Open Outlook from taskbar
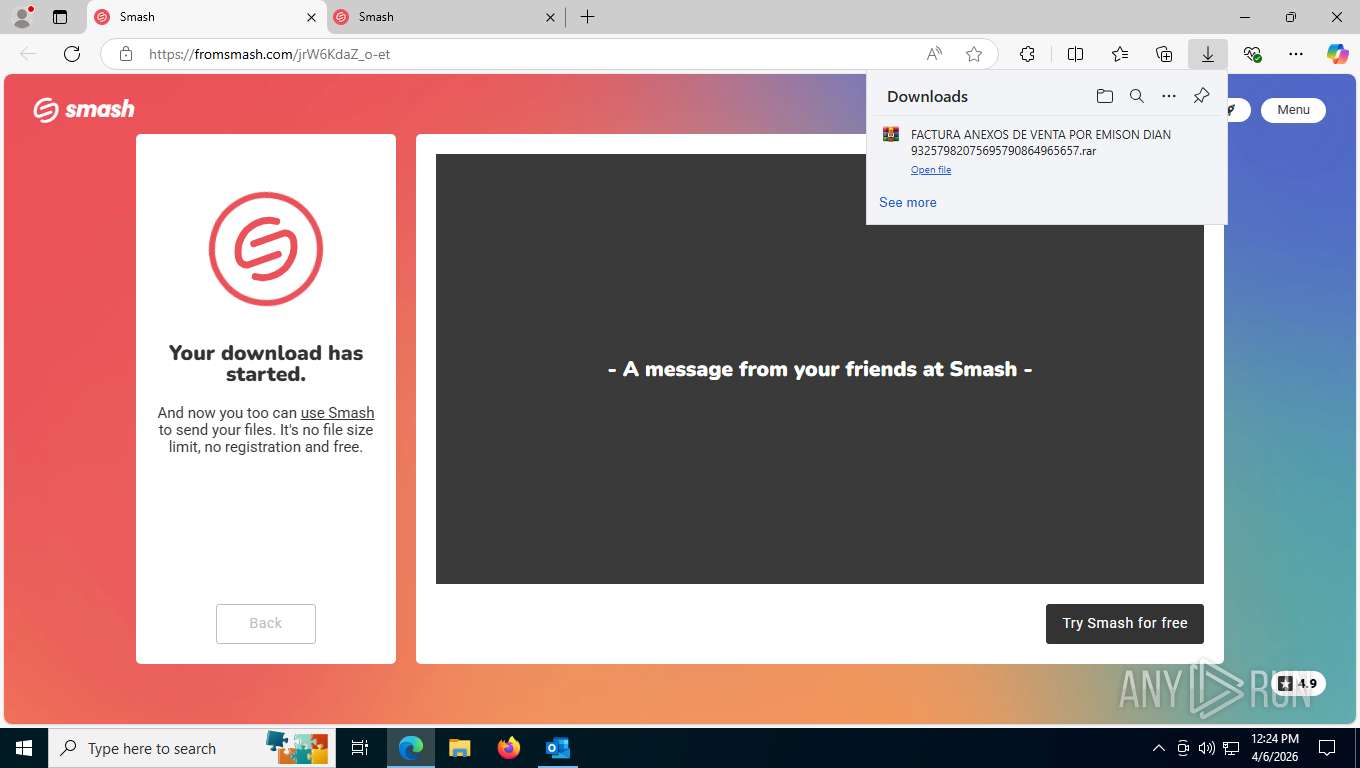This screenshot has height=768, width=1360. (x=557, y=748)
